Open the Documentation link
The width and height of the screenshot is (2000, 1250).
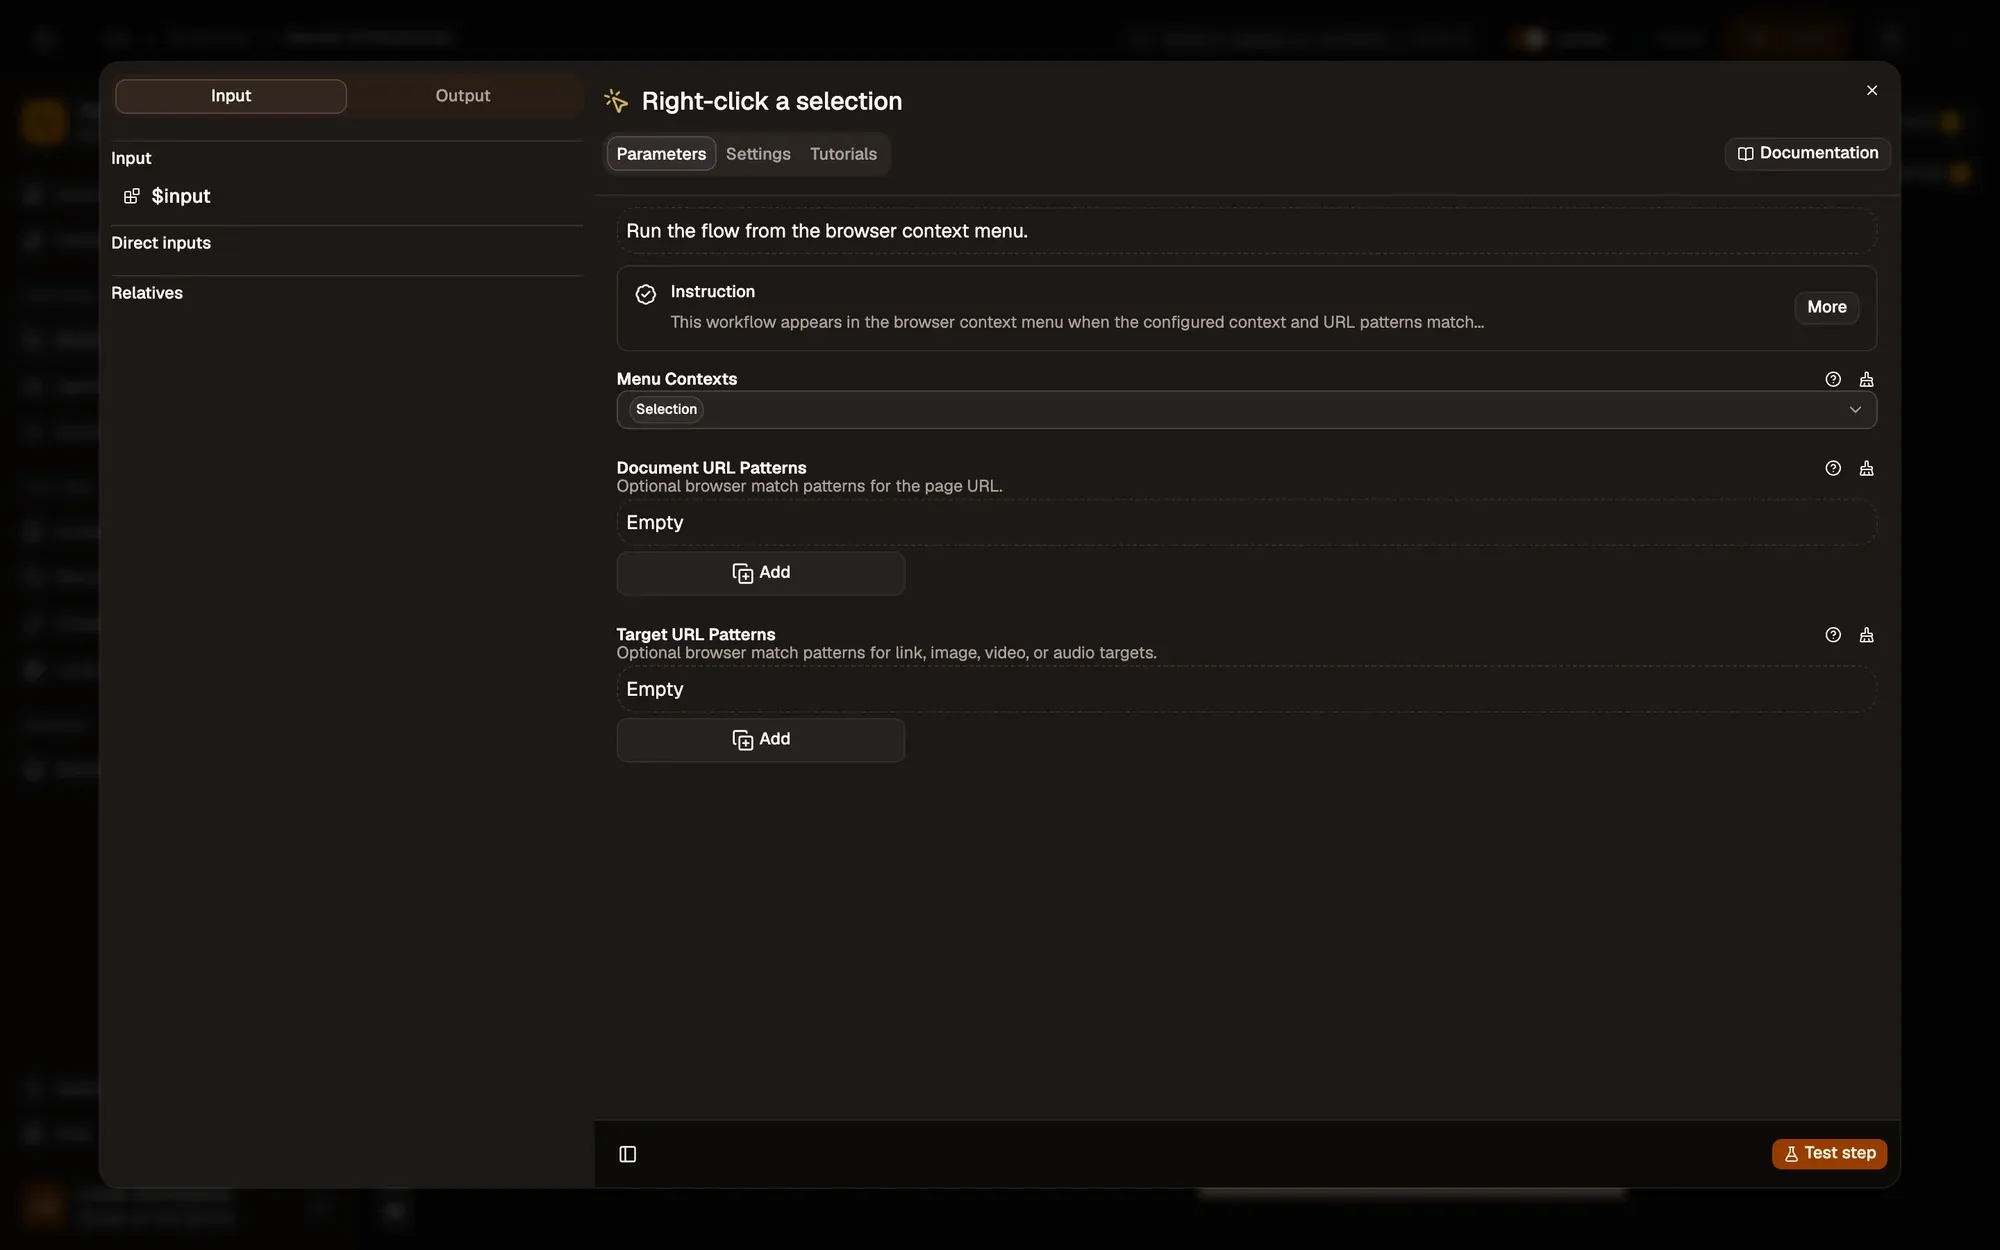pyautogui.click(x=1808, y=153)
